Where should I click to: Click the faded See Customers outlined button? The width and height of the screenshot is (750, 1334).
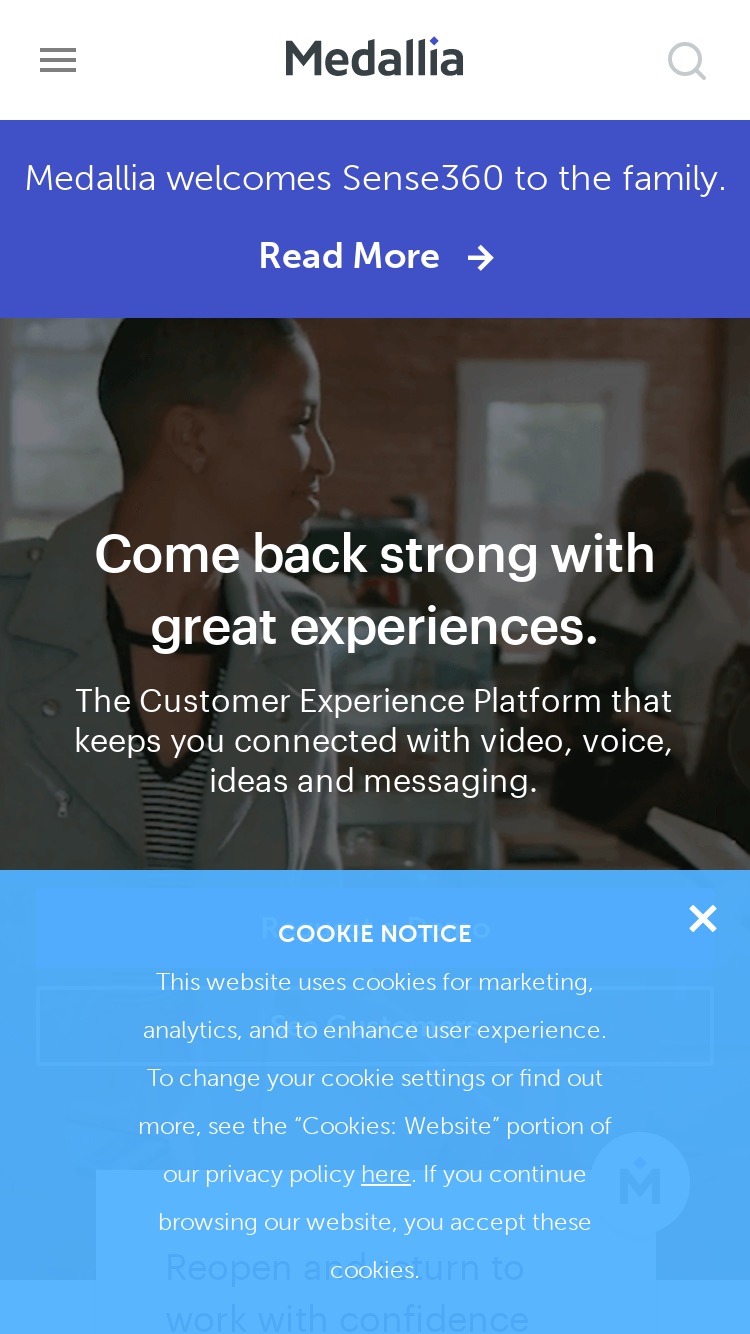[x=375, y=1026]
